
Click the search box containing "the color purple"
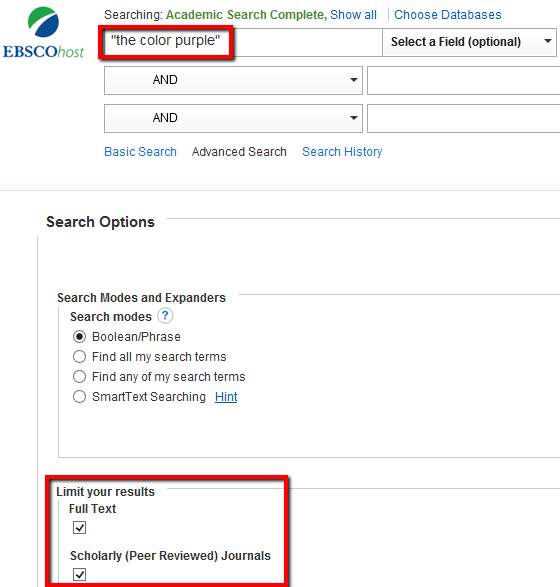pos(243,42)
